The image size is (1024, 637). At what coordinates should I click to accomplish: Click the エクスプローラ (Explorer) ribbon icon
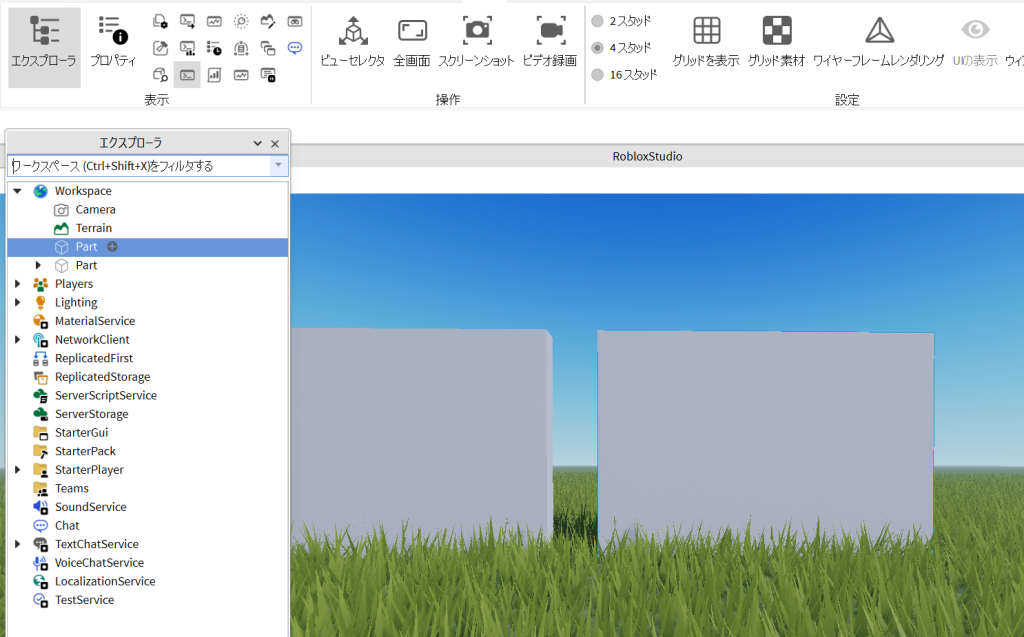point(44,42)
